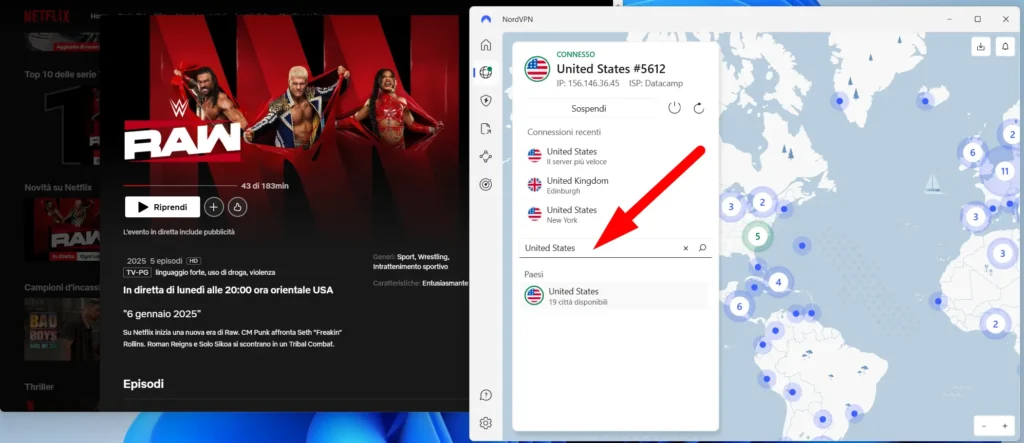Open the Dark Web Monitor target icon
Screen dimensions: 1024x443
[x=485, y=185]
